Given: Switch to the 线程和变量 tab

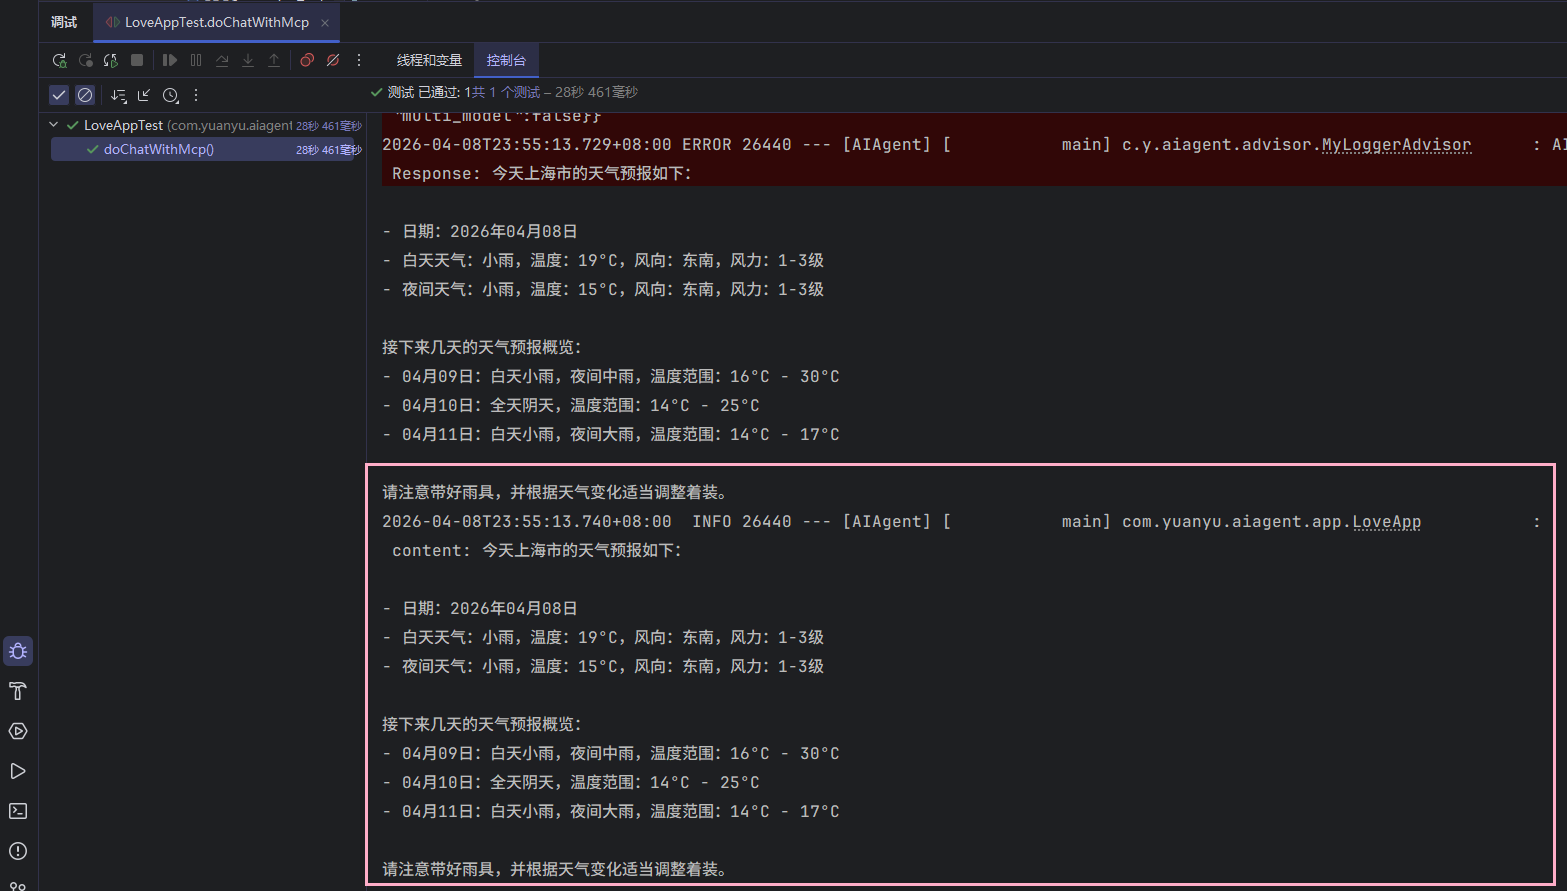Looking at the screenshot, I should (429, 61).
